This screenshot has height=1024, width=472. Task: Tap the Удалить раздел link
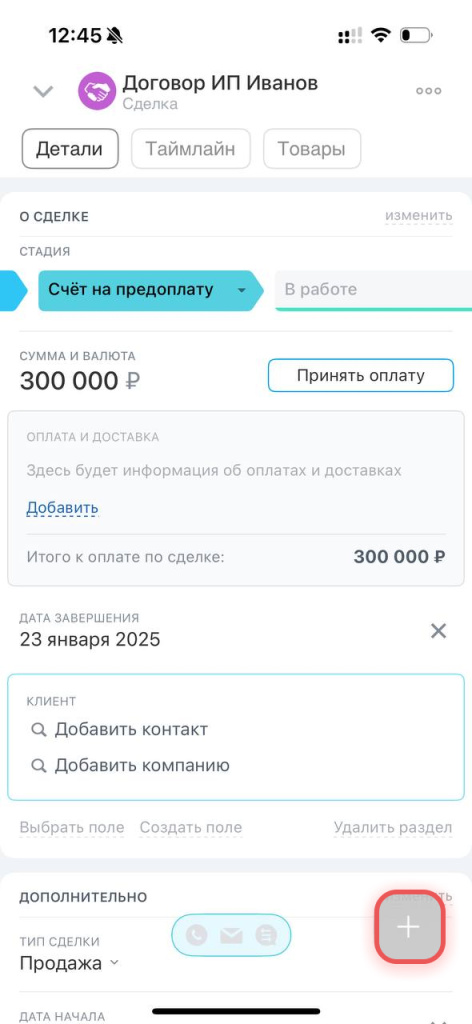393,827
